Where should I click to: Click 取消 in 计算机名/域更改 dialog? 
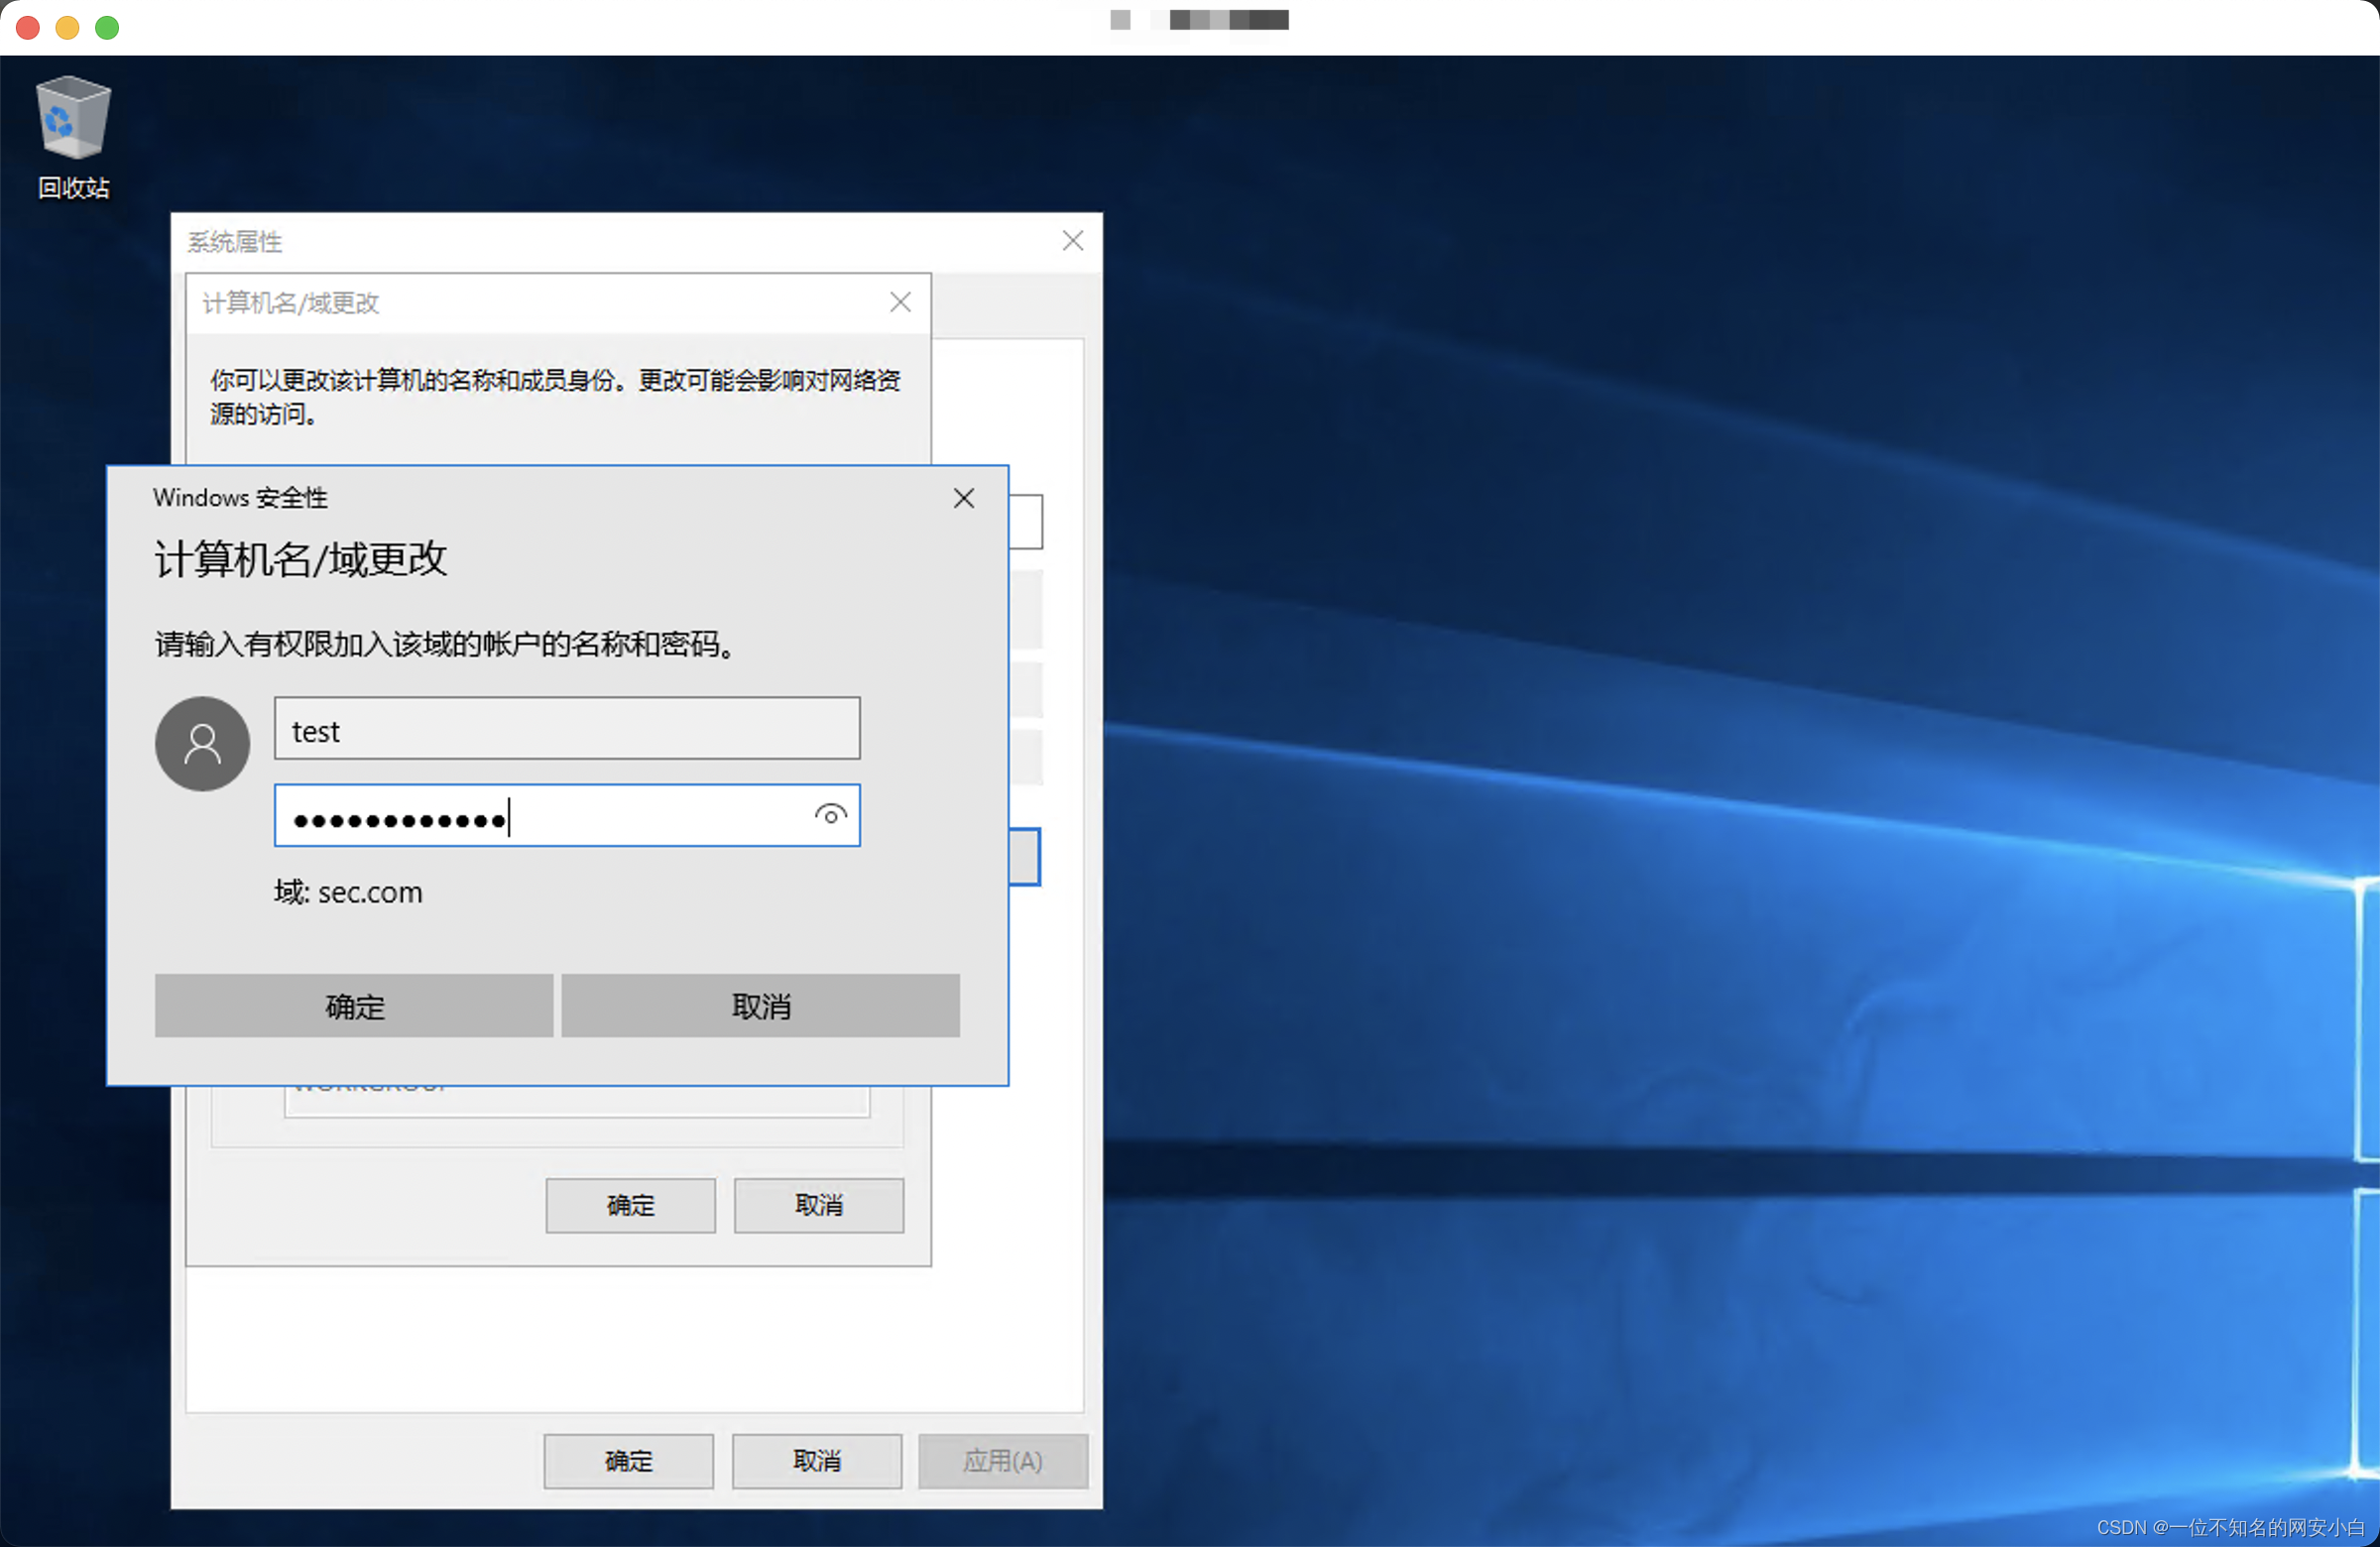(x=819, y=1206)
